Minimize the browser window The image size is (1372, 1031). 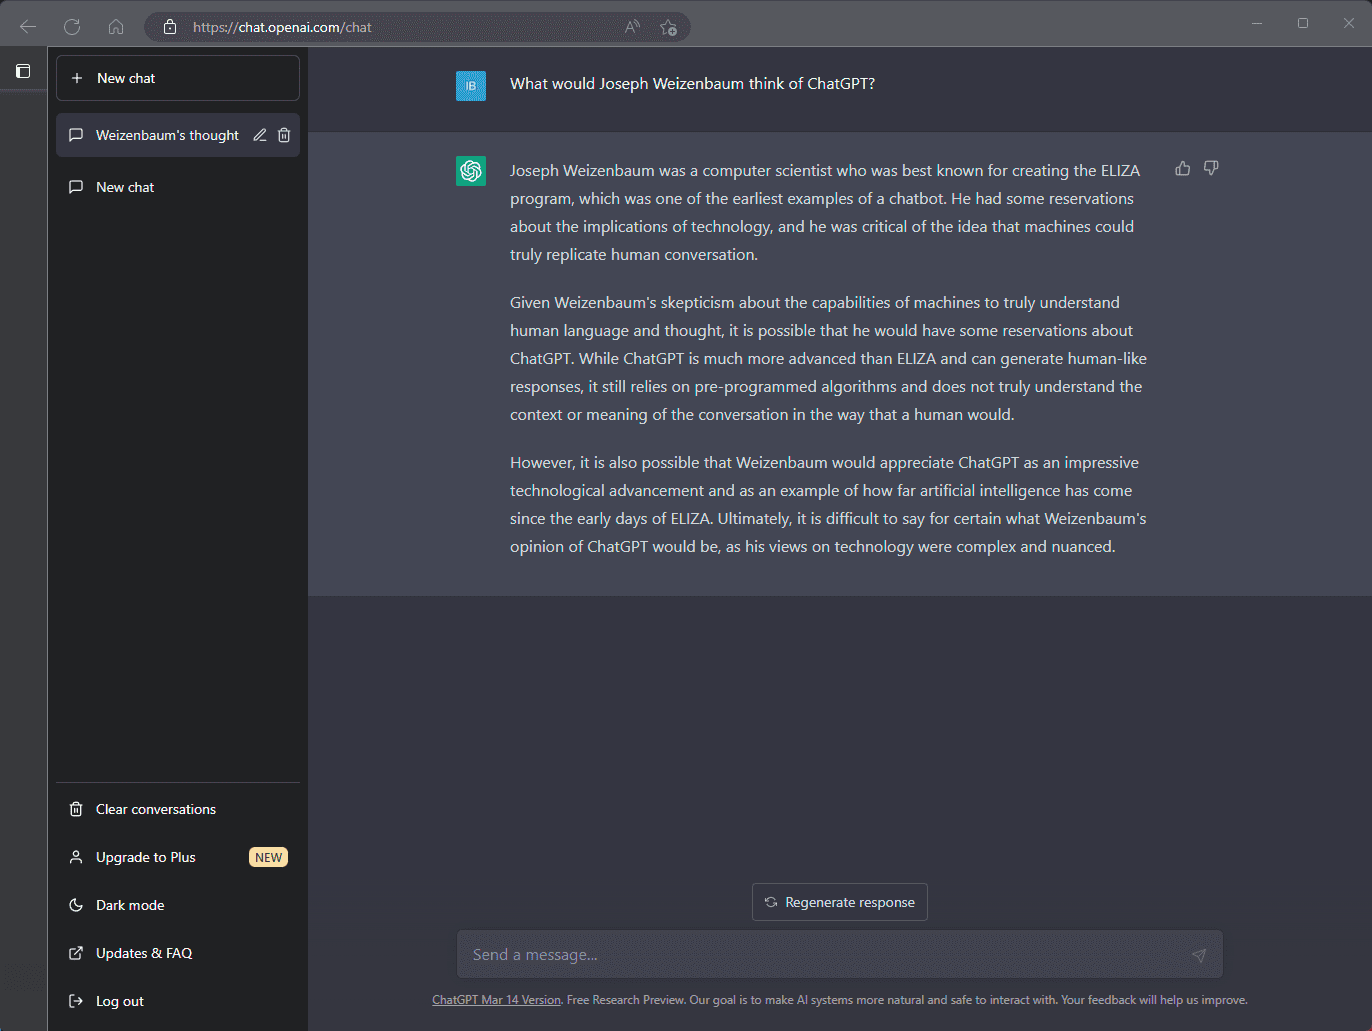coord(1257,23)
